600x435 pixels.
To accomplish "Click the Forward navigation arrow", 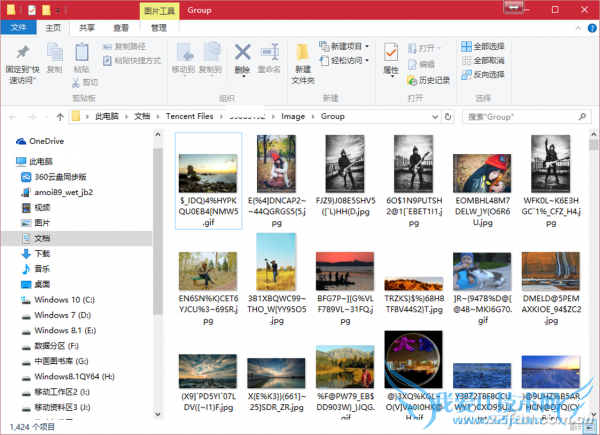I will (x=32, y=117).
